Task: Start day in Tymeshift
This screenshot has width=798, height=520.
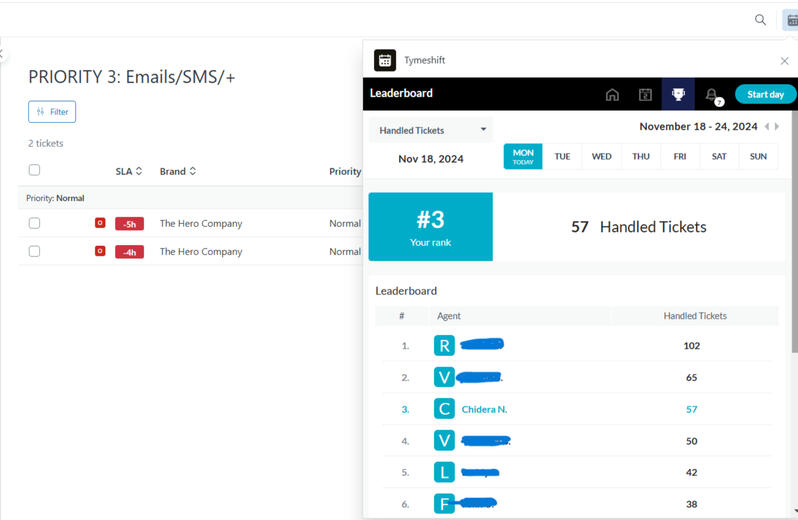Action: [x=765, y=94]
